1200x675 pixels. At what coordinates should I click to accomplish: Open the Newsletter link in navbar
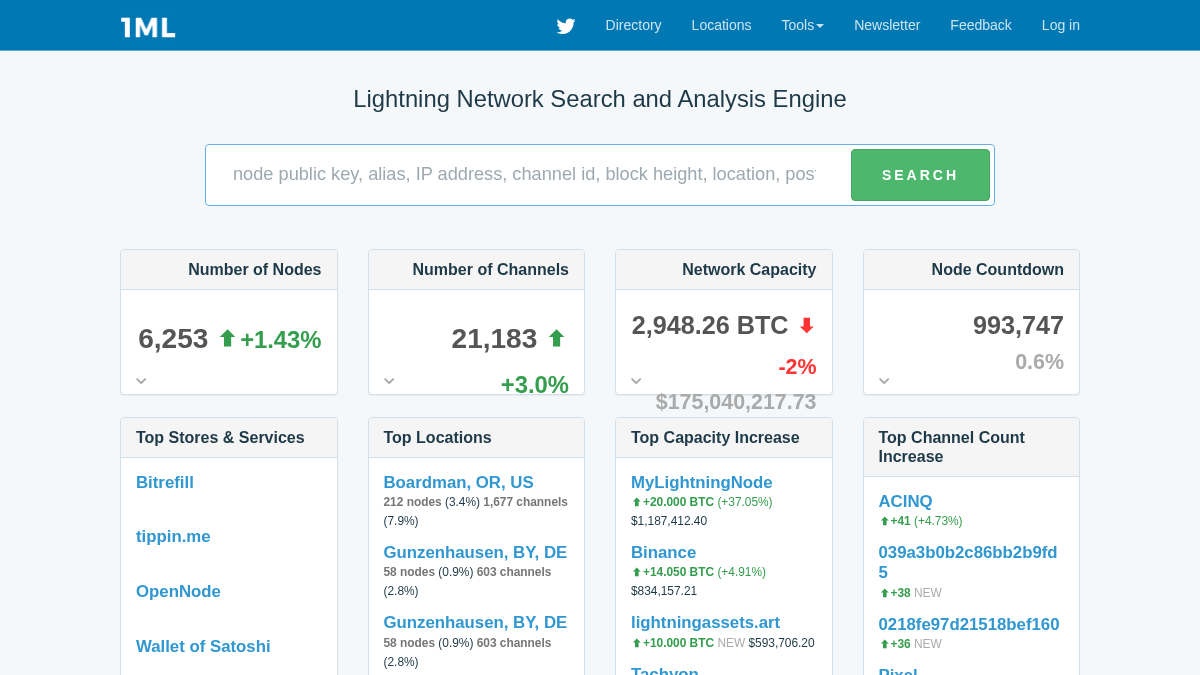(x=887, y=25)
